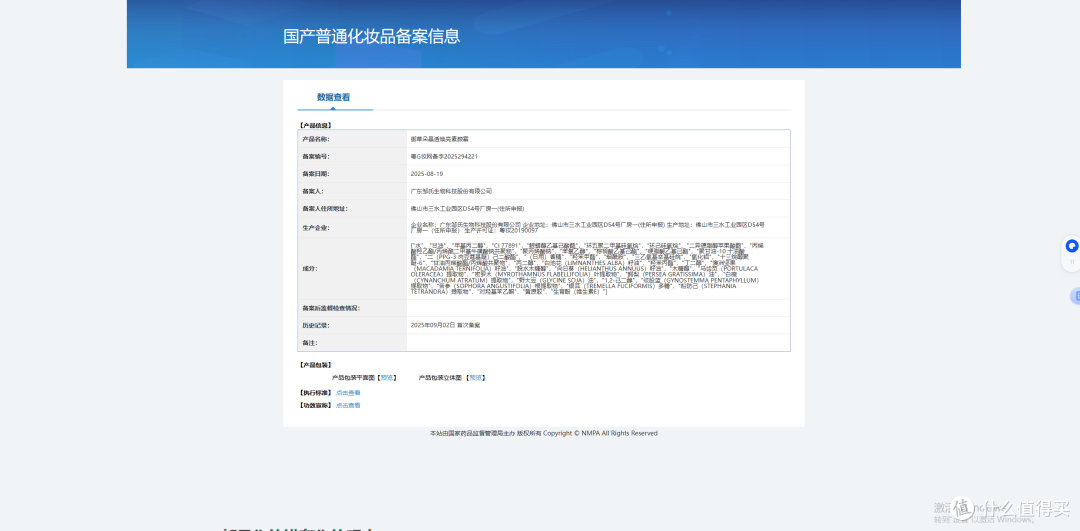Click 预览 link for 产品包装立体图

(475, 378)
